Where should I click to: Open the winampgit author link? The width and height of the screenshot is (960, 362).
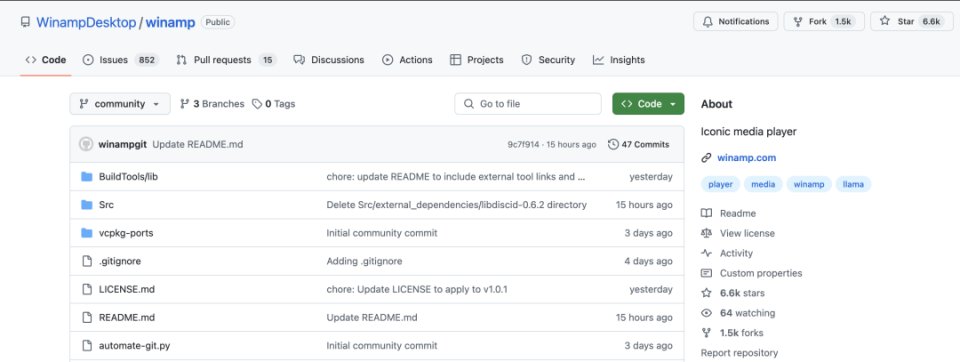122,145
